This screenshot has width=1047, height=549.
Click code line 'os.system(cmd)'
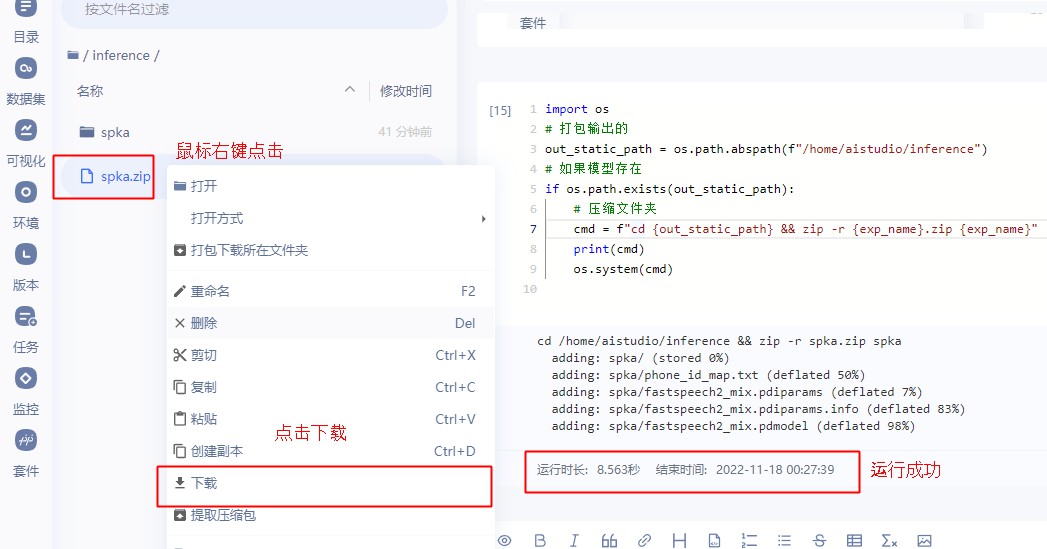[x=623, y=269]
